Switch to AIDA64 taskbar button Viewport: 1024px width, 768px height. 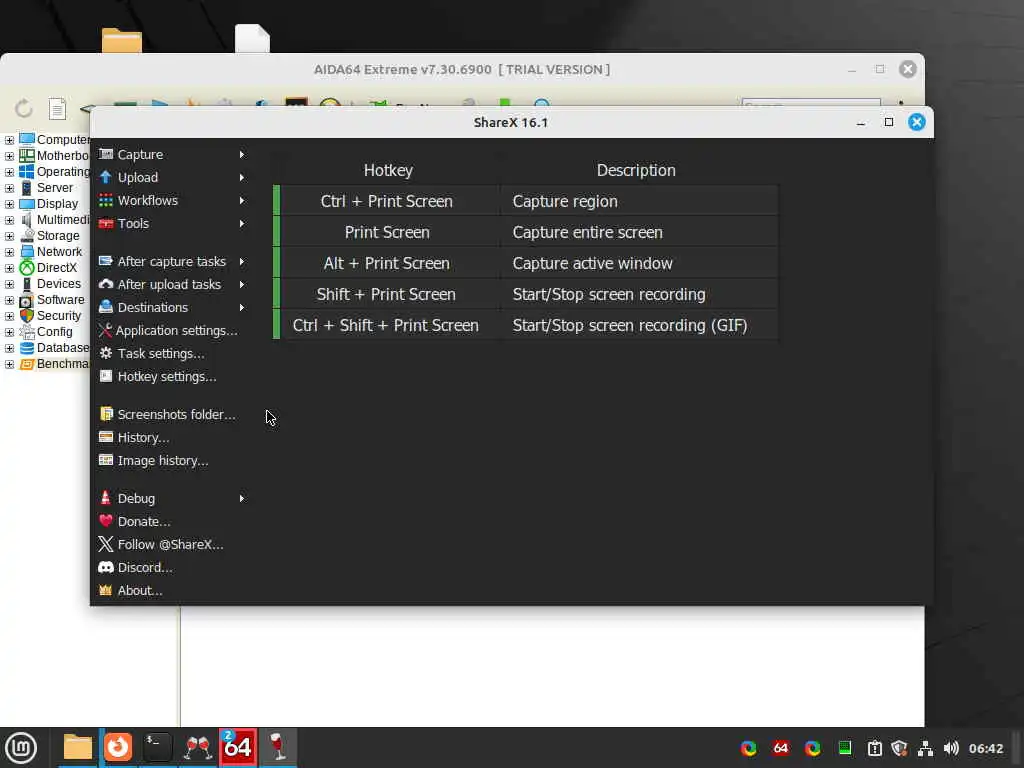click(238, 747)
